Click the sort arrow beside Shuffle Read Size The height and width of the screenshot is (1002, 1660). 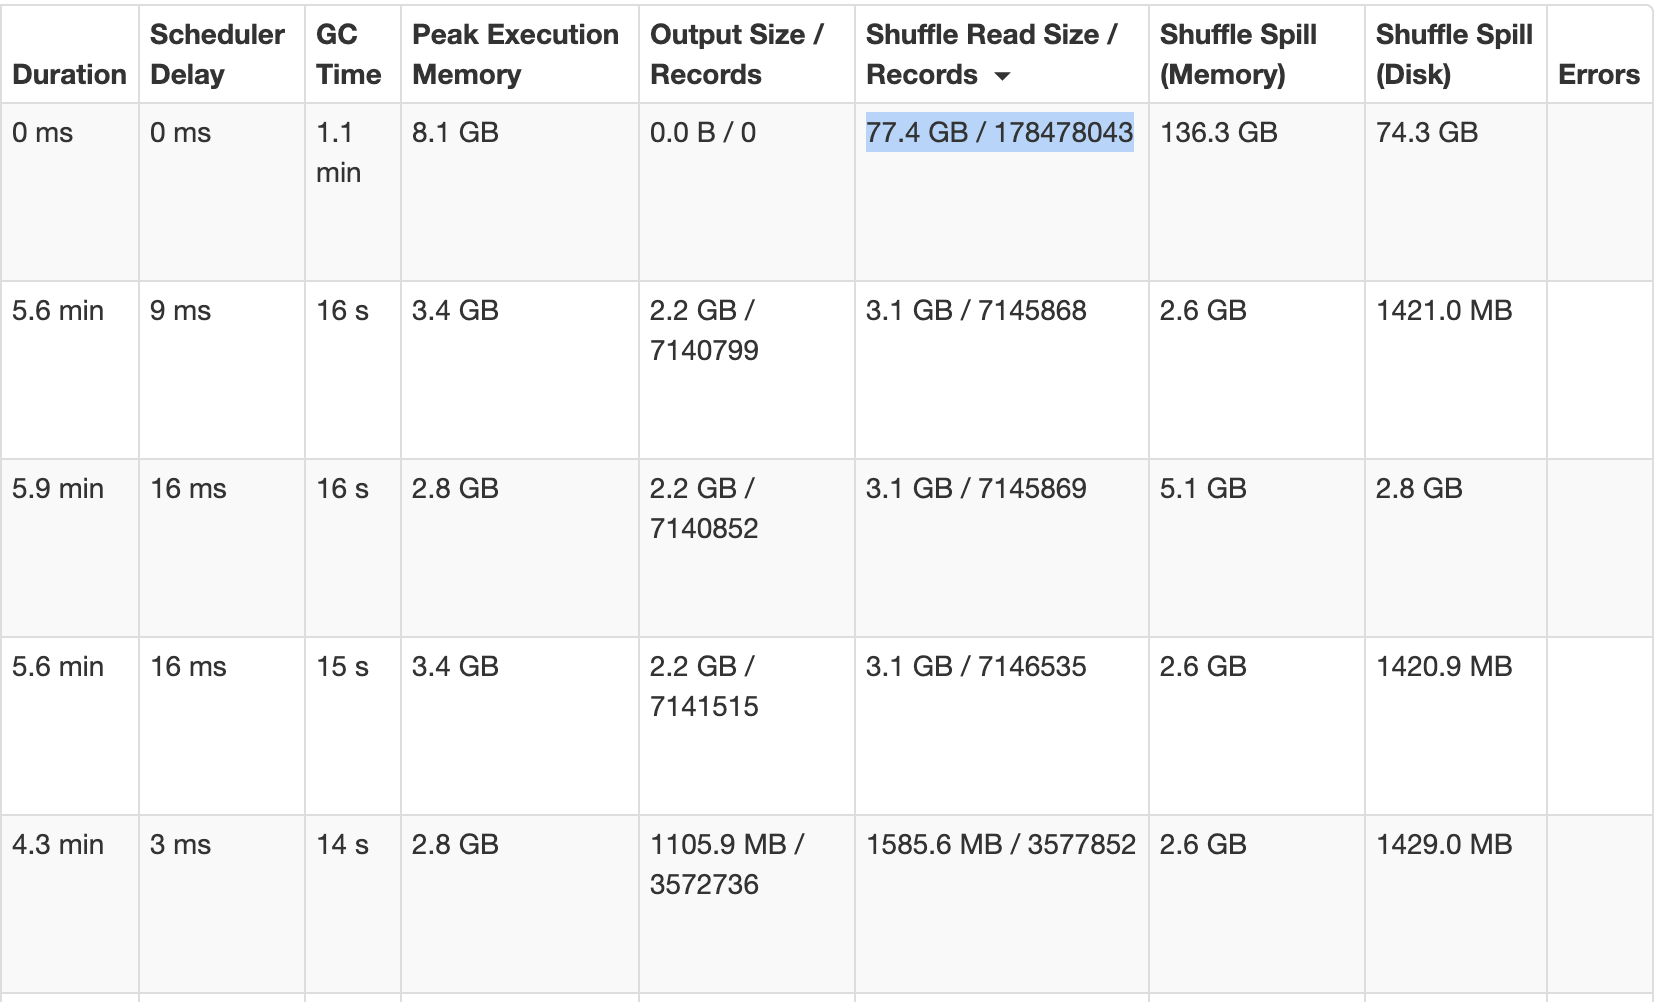tap(1002, 77)
